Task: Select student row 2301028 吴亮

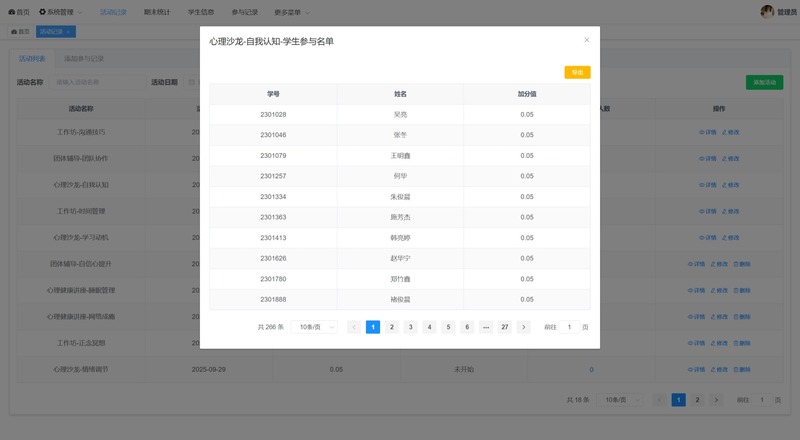Action: point(399,114)
